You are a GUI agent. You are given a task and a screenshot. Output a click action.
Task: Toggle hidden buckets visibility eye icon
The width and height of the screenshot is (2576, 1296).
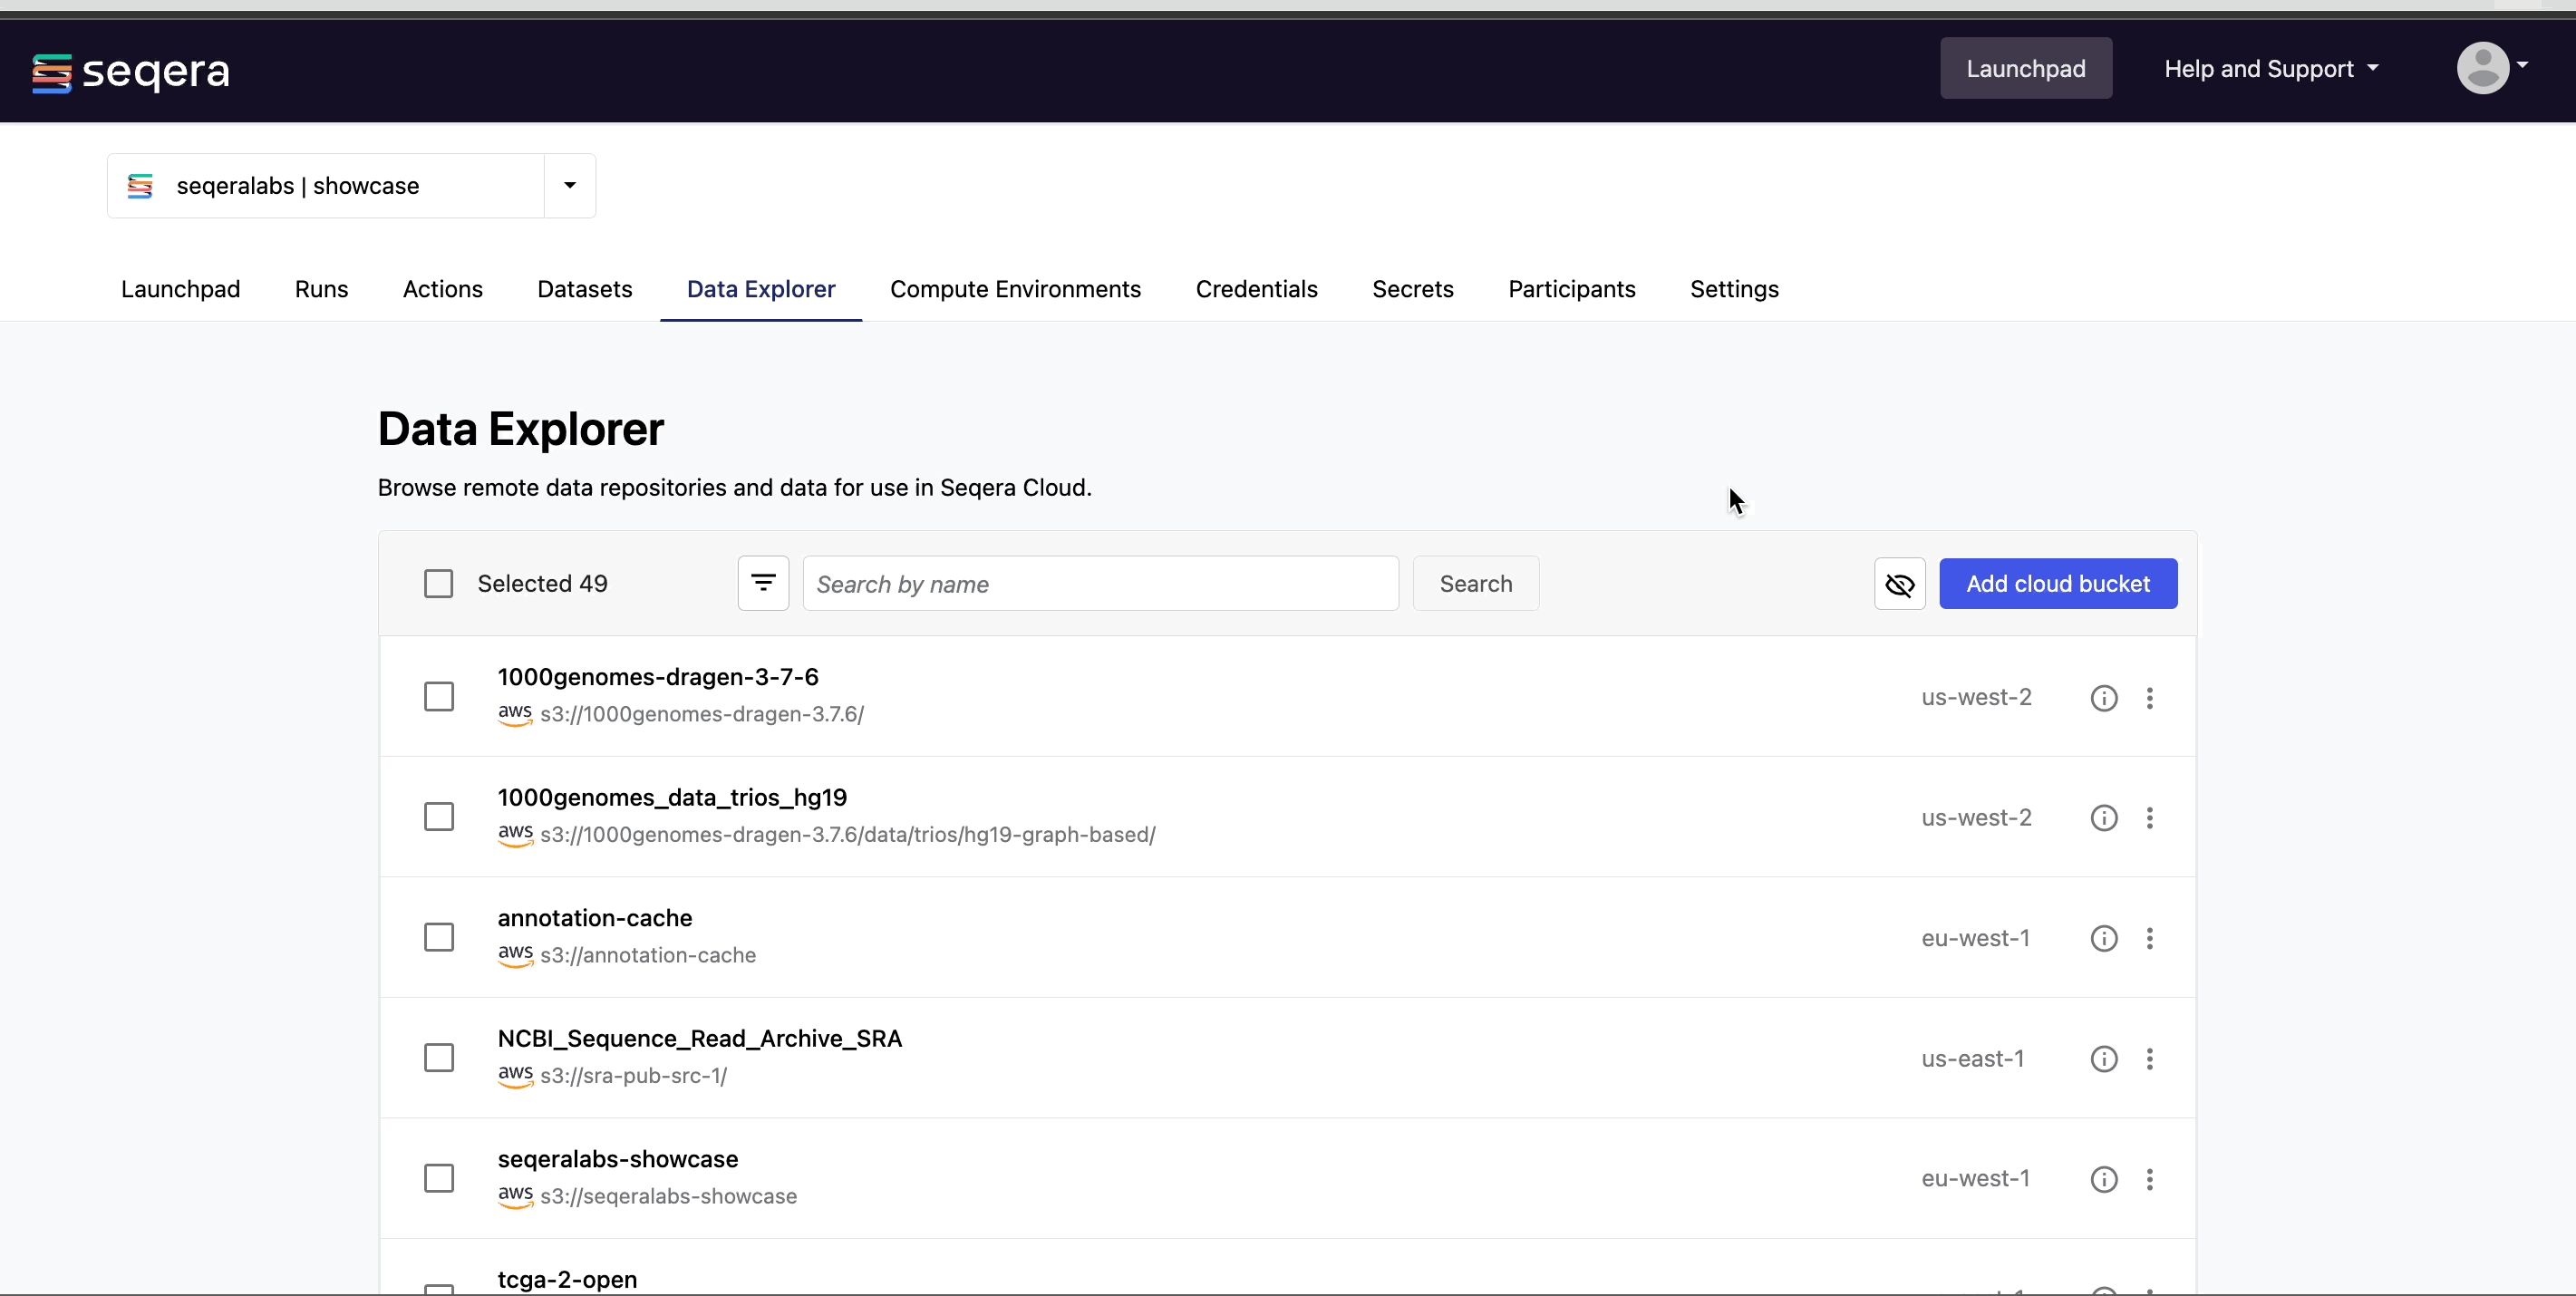point(1899,584)
